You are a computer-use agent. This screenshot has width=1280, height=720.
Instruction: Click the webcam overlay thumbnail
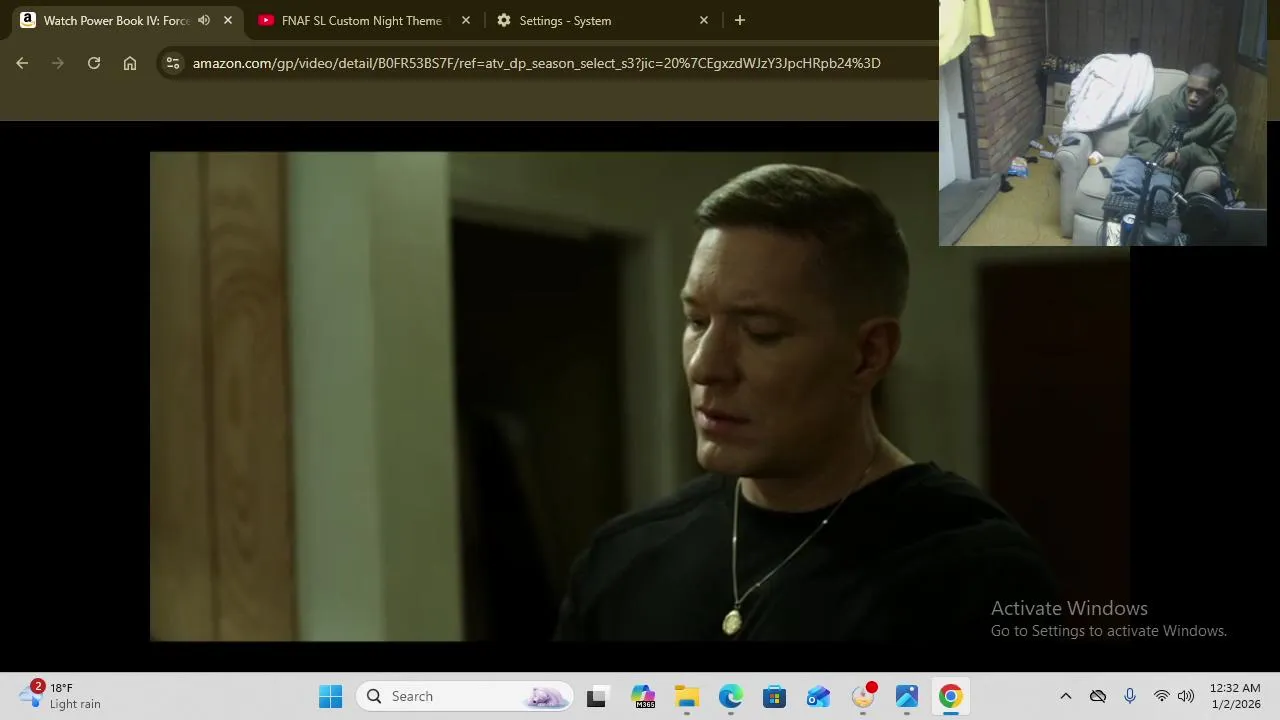pyautogui.click(x=1103, y=123)
